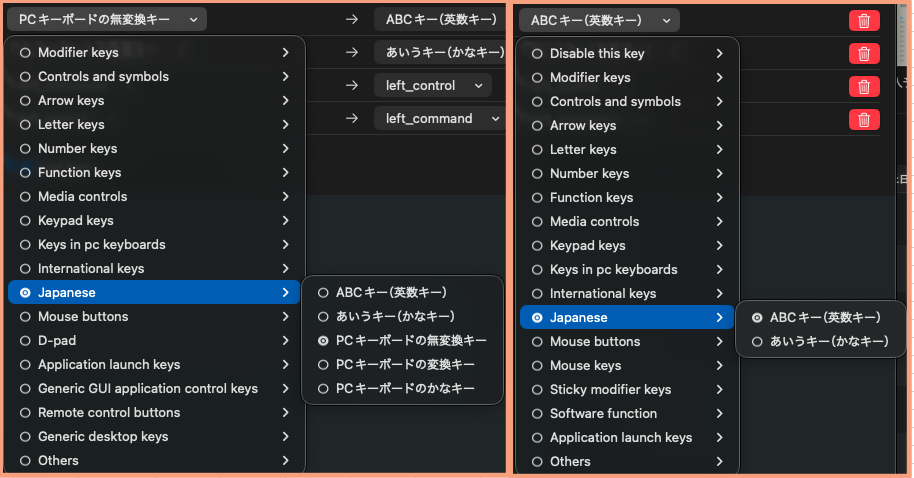The height and width of the screenshot is (478, 914).
Task: Choose PCキーボードの変換キー in Japanese submenu
Action: pyautogui.click(x=404, y=364)
